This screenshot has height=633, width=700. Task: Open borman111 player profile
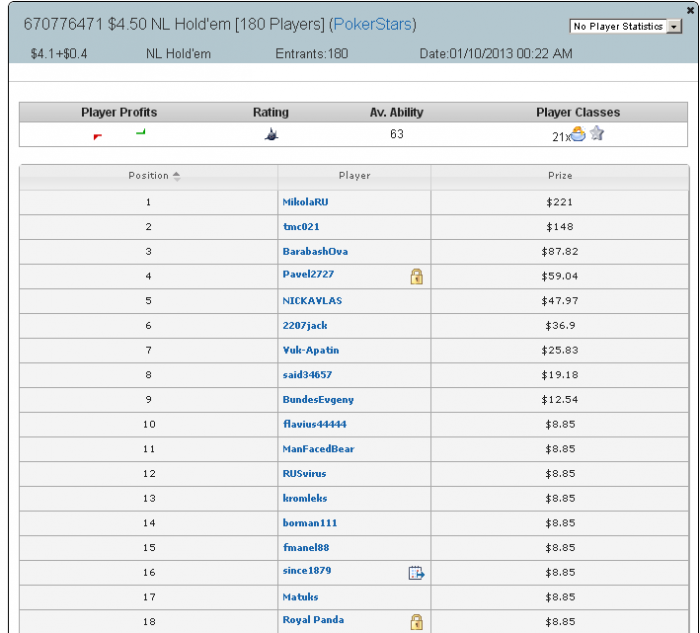tap(310, 523)
